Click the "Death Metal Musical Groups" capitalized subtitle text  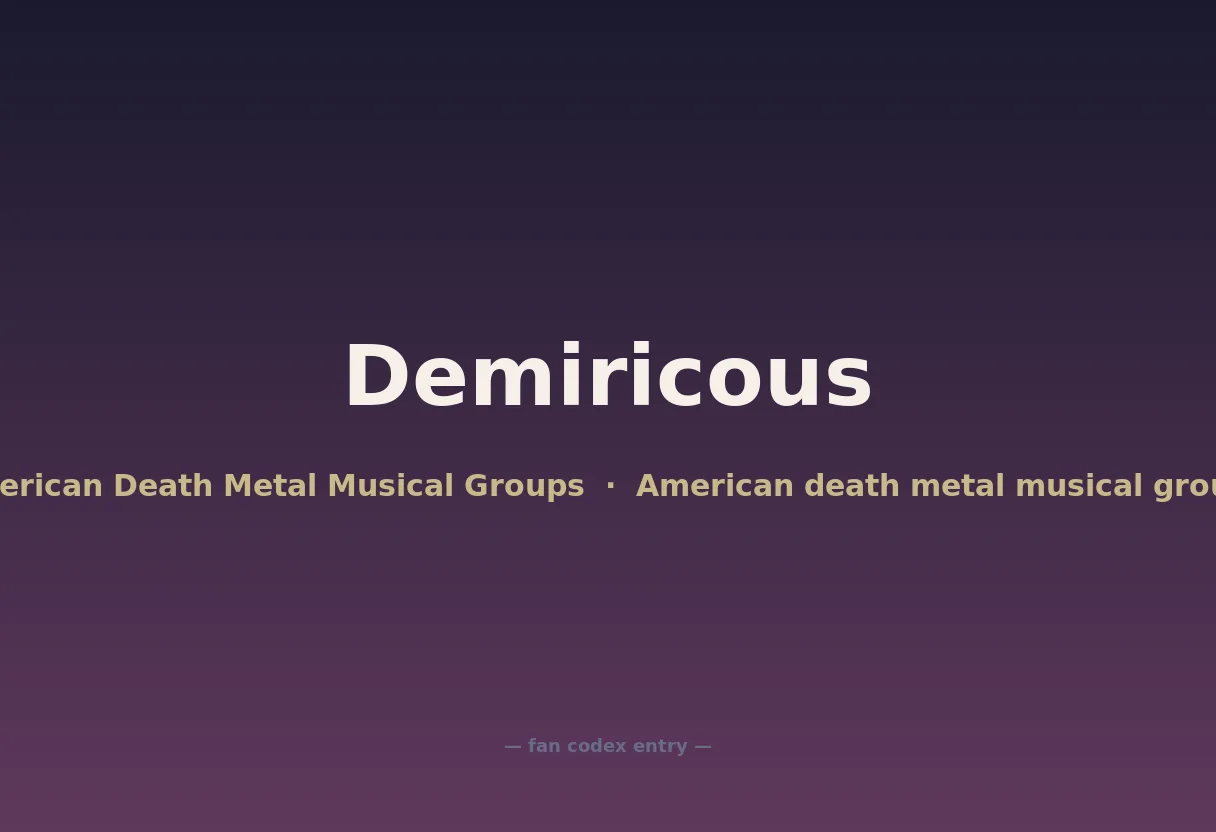(348, 486)
